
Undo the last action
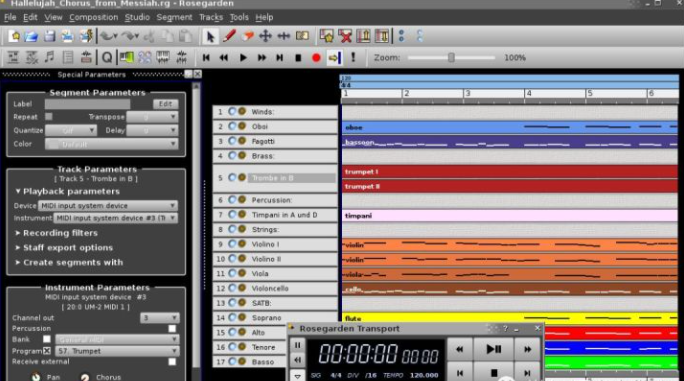(108, 36)
